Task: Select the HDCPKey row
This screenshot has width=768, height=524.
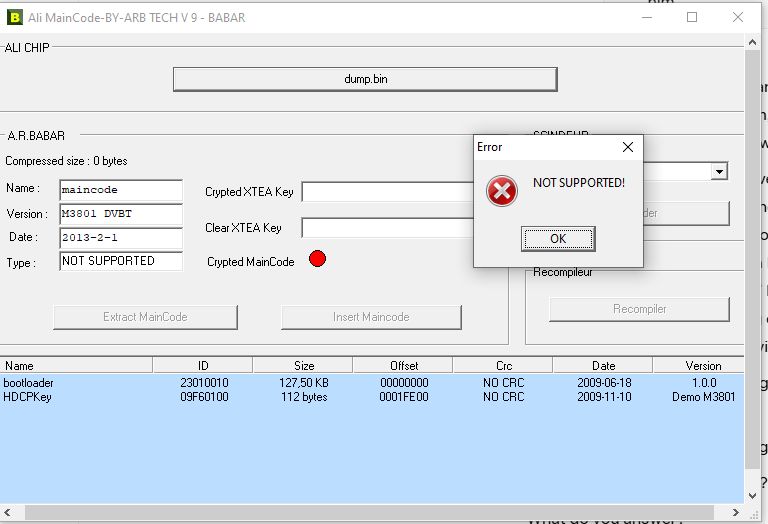Action: tap(372, 397)
